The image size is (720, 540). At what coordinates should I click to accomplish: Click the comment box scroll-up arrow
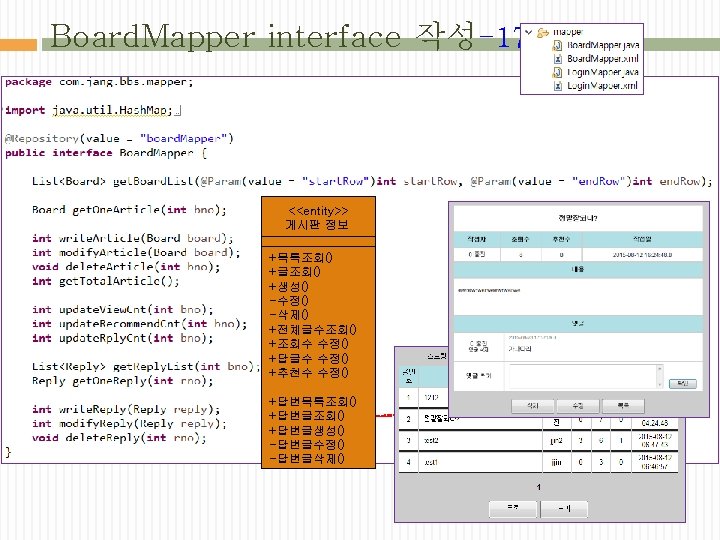tap(660, 368)
